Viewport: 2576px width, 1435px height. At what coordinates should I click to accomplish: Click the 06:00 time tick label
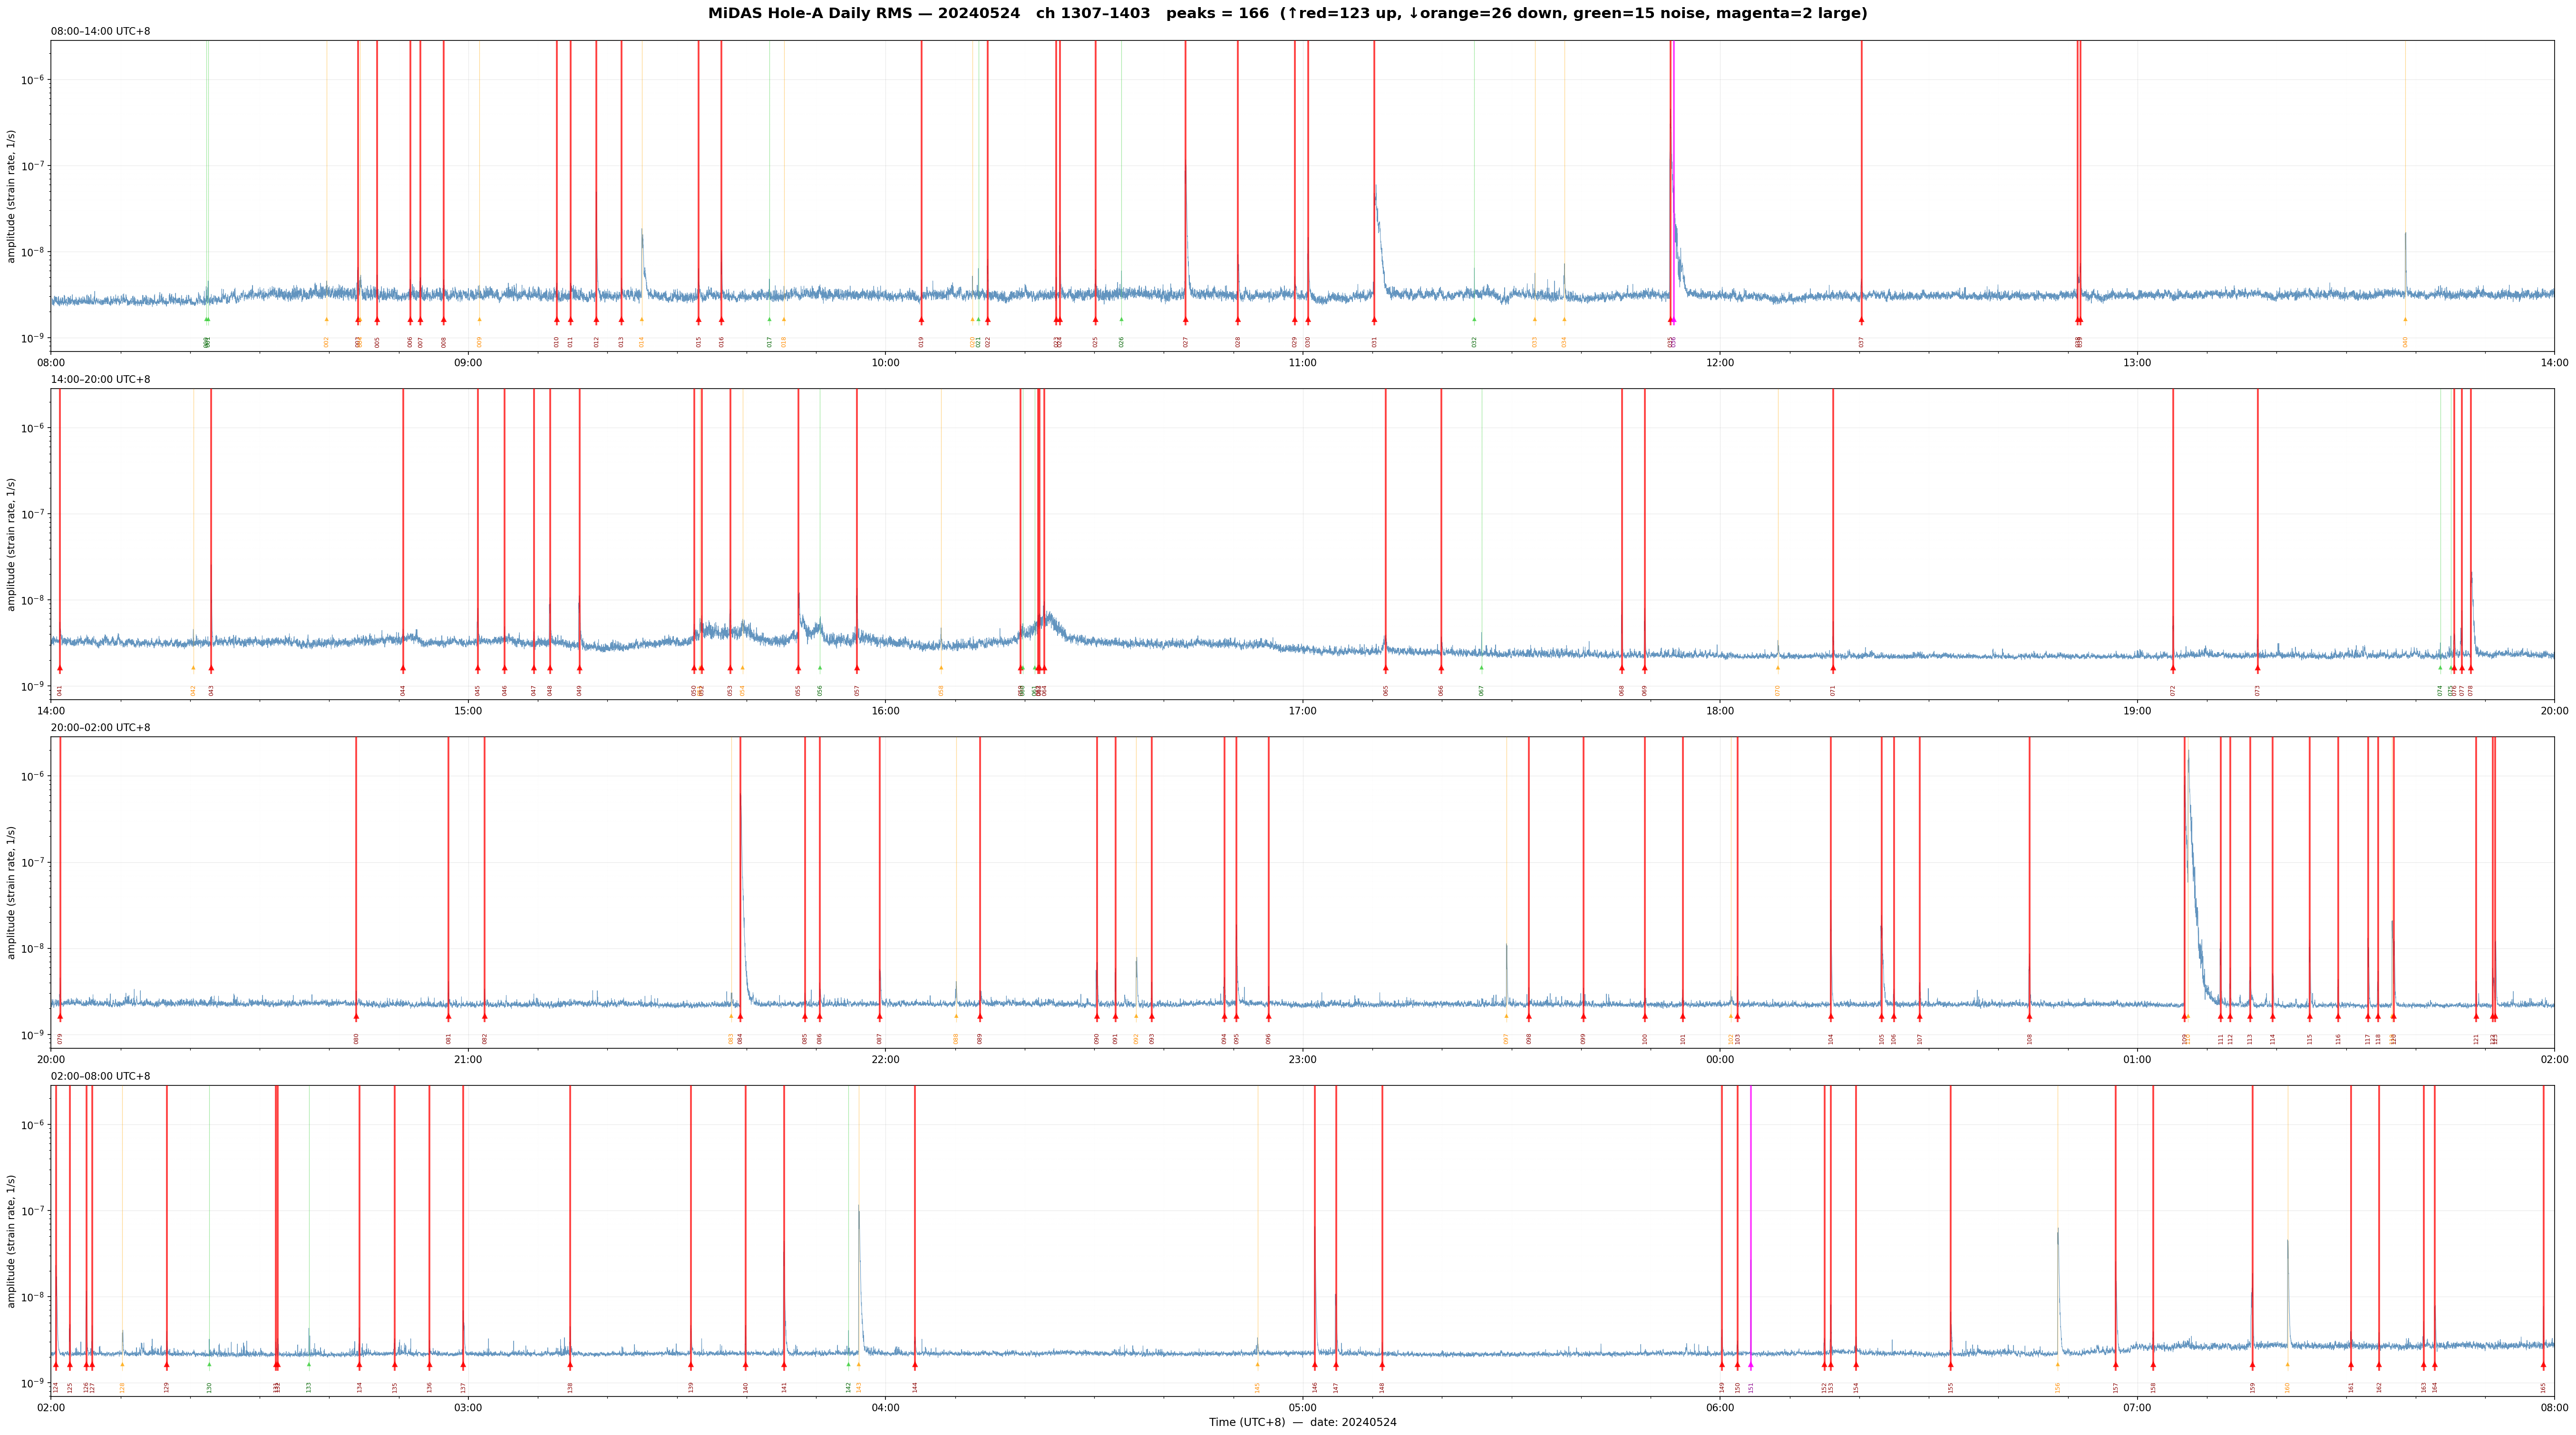coord(1720,1408)
